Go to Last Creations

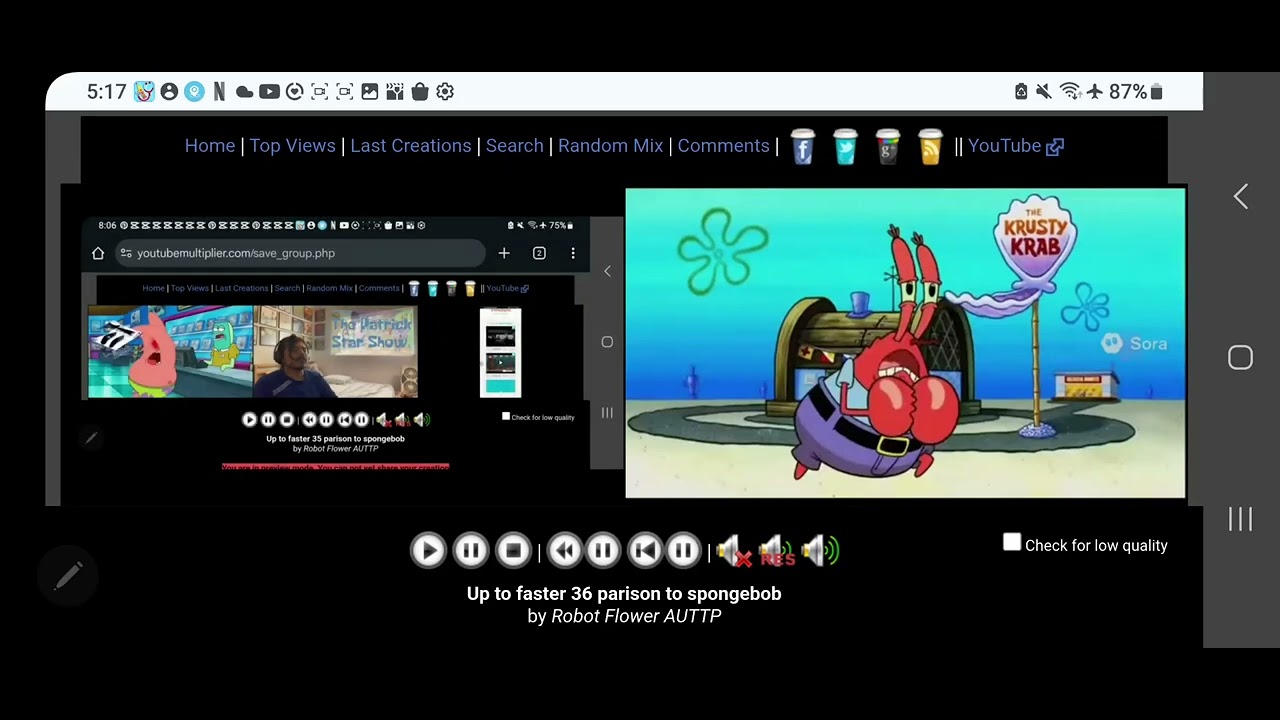(x=410, y=145)
